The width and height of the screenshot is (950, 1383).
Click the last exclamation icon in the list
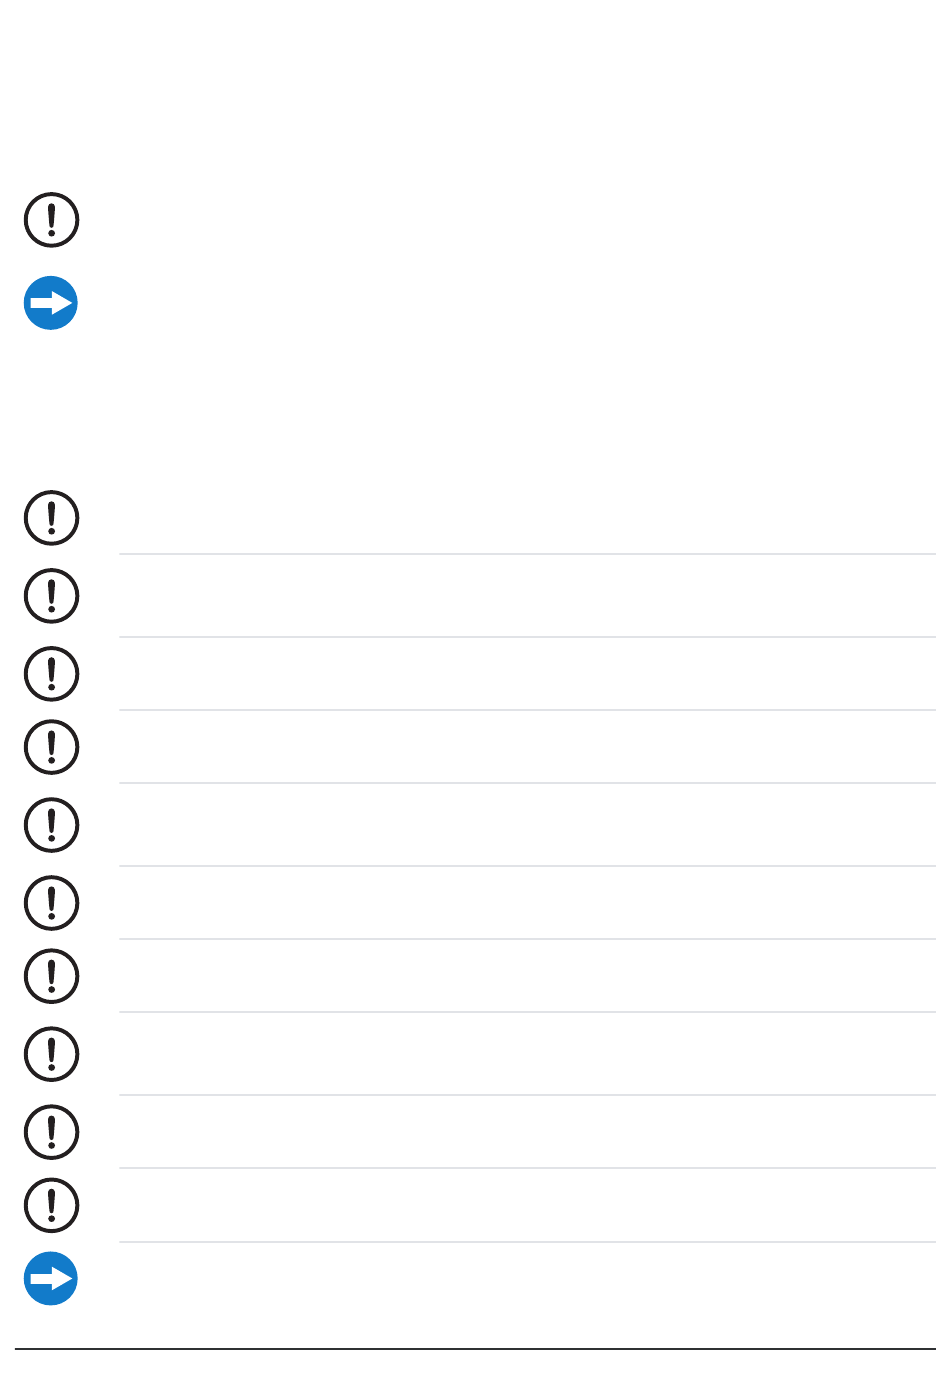click(51, 1205)
